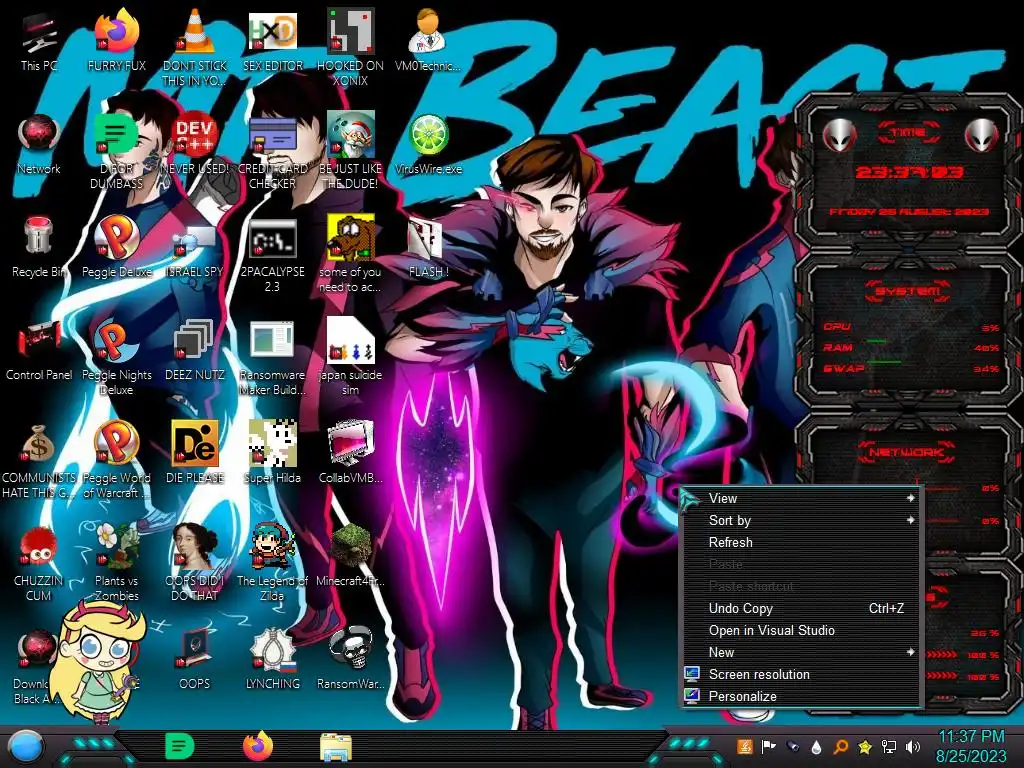
Task: Click the Java tray icon
Action: pyautogui.click(x=744, y=746)
